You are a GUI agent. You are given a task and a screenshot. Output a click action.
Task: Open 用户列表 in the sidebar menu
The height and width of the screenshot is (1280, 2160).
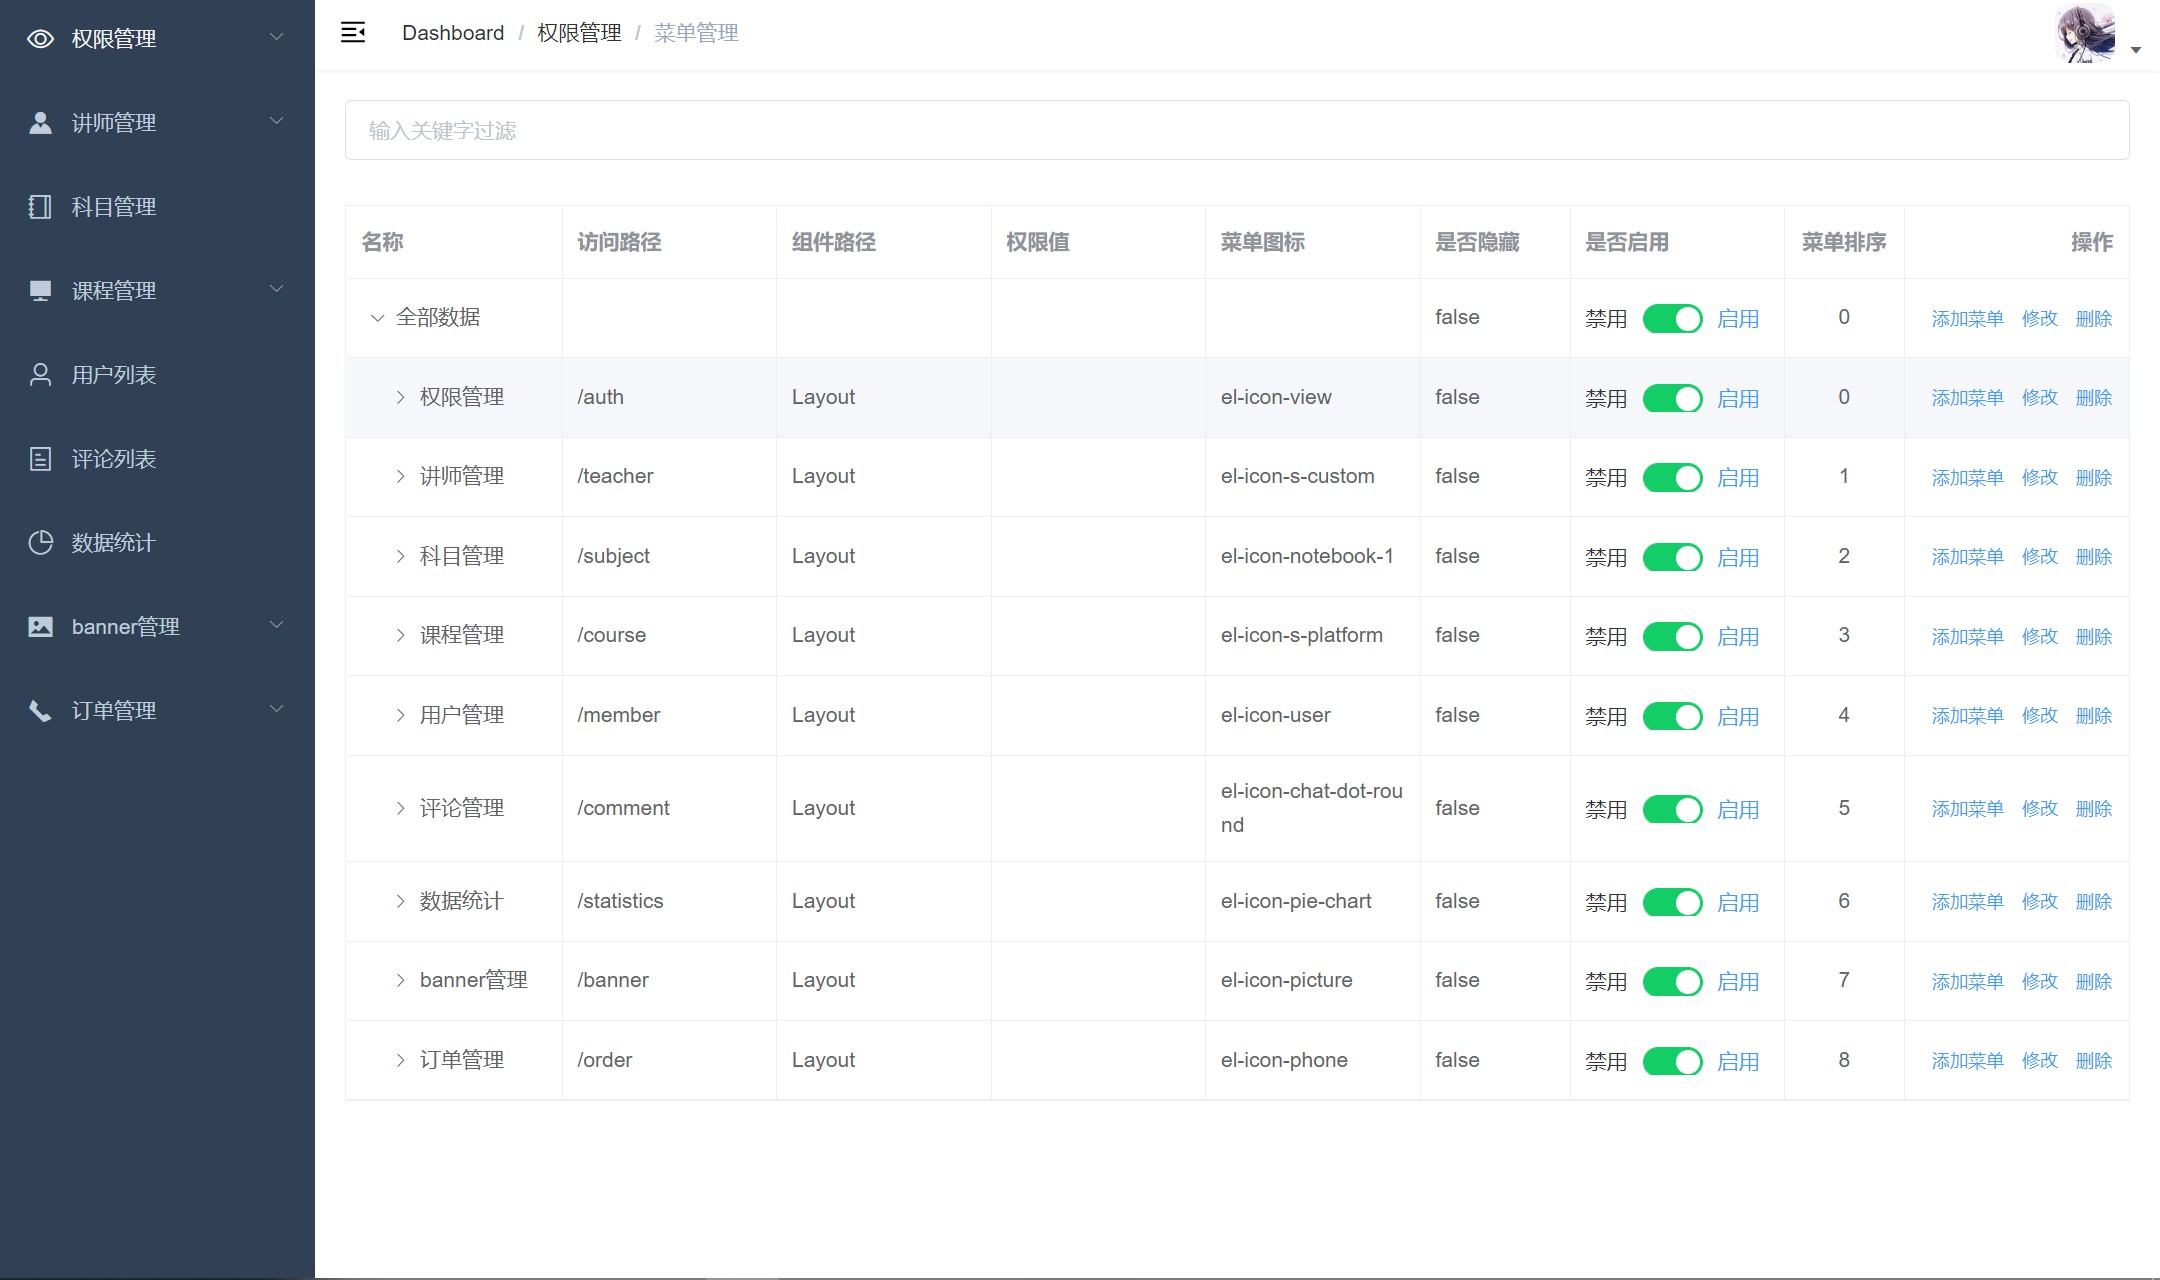pyautogui.click(x=114, y=375)
